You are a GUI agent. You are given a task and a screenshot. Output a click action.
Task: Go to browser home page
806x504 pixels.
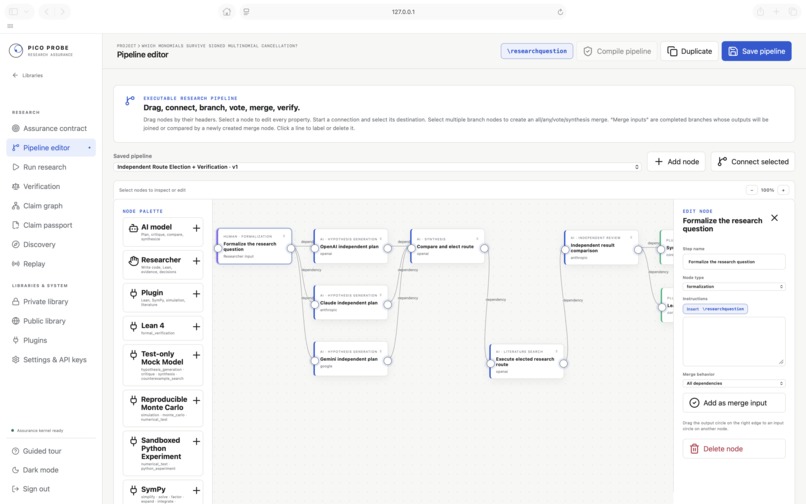click(x=227, y=12)
